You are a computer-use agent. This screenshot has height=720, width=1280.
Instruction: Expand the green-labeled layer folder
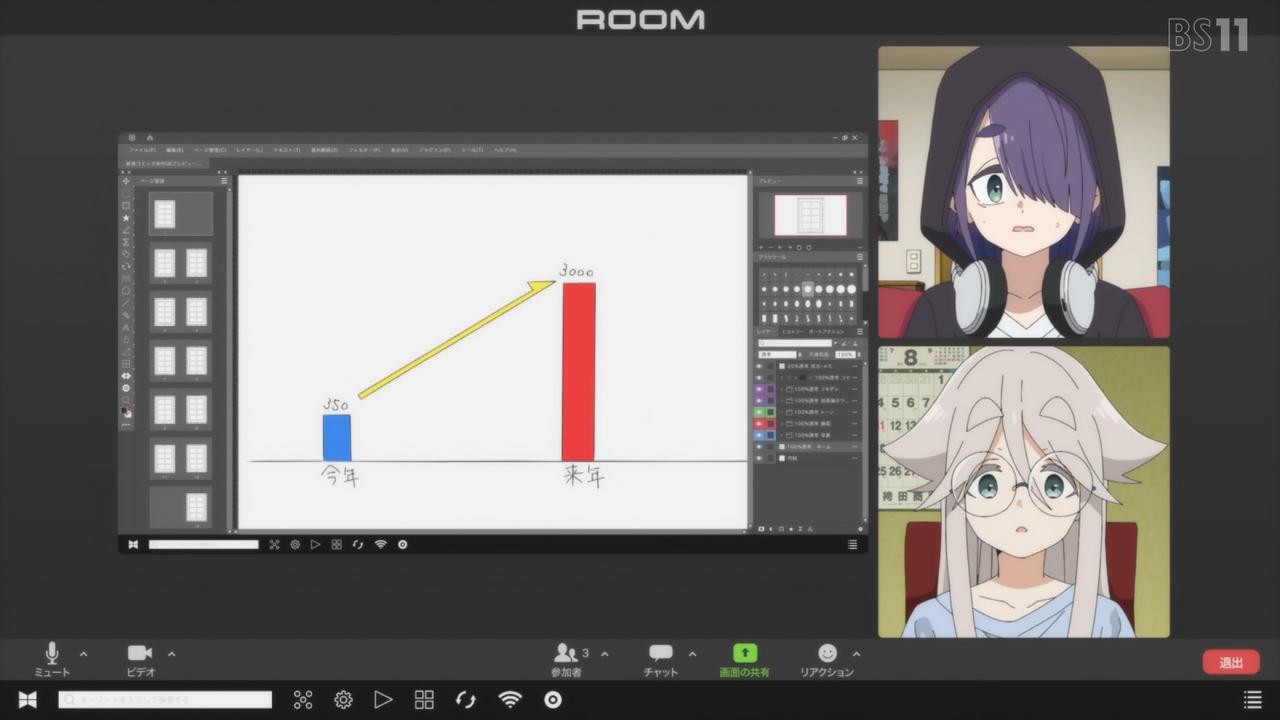[782, 412]
